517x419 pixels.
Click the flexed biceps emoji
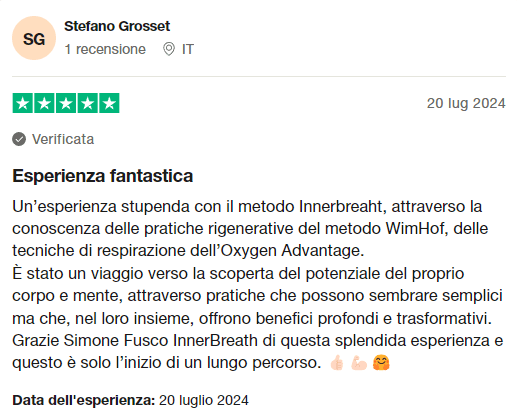[359, 363]
